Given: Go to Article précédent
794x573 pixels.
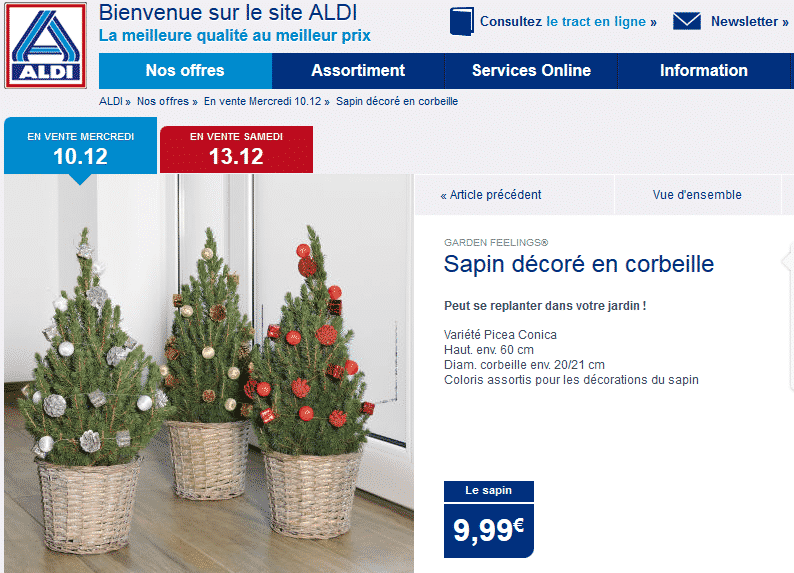Looking at the screenshot, I should 491,195.
